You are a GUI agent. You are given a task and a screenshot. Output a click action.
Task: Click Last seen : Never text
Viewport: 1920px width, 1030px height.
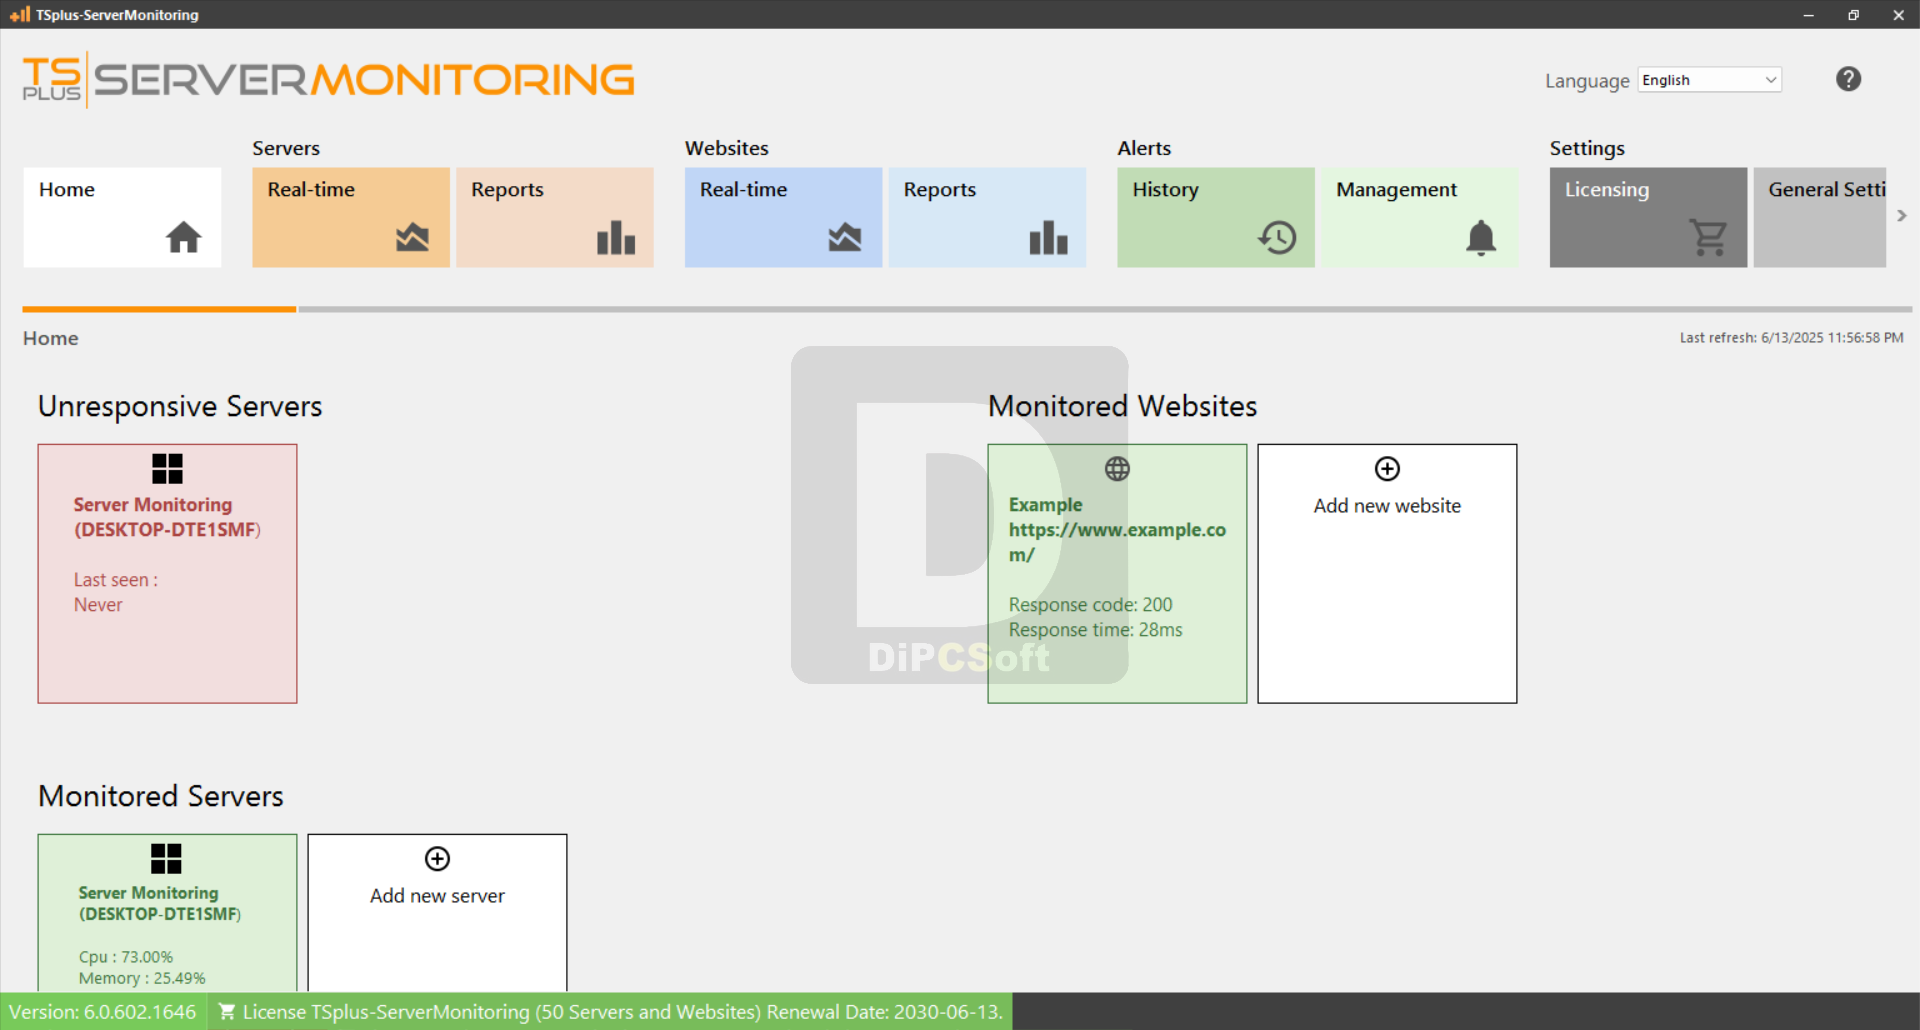pos(116,592)
